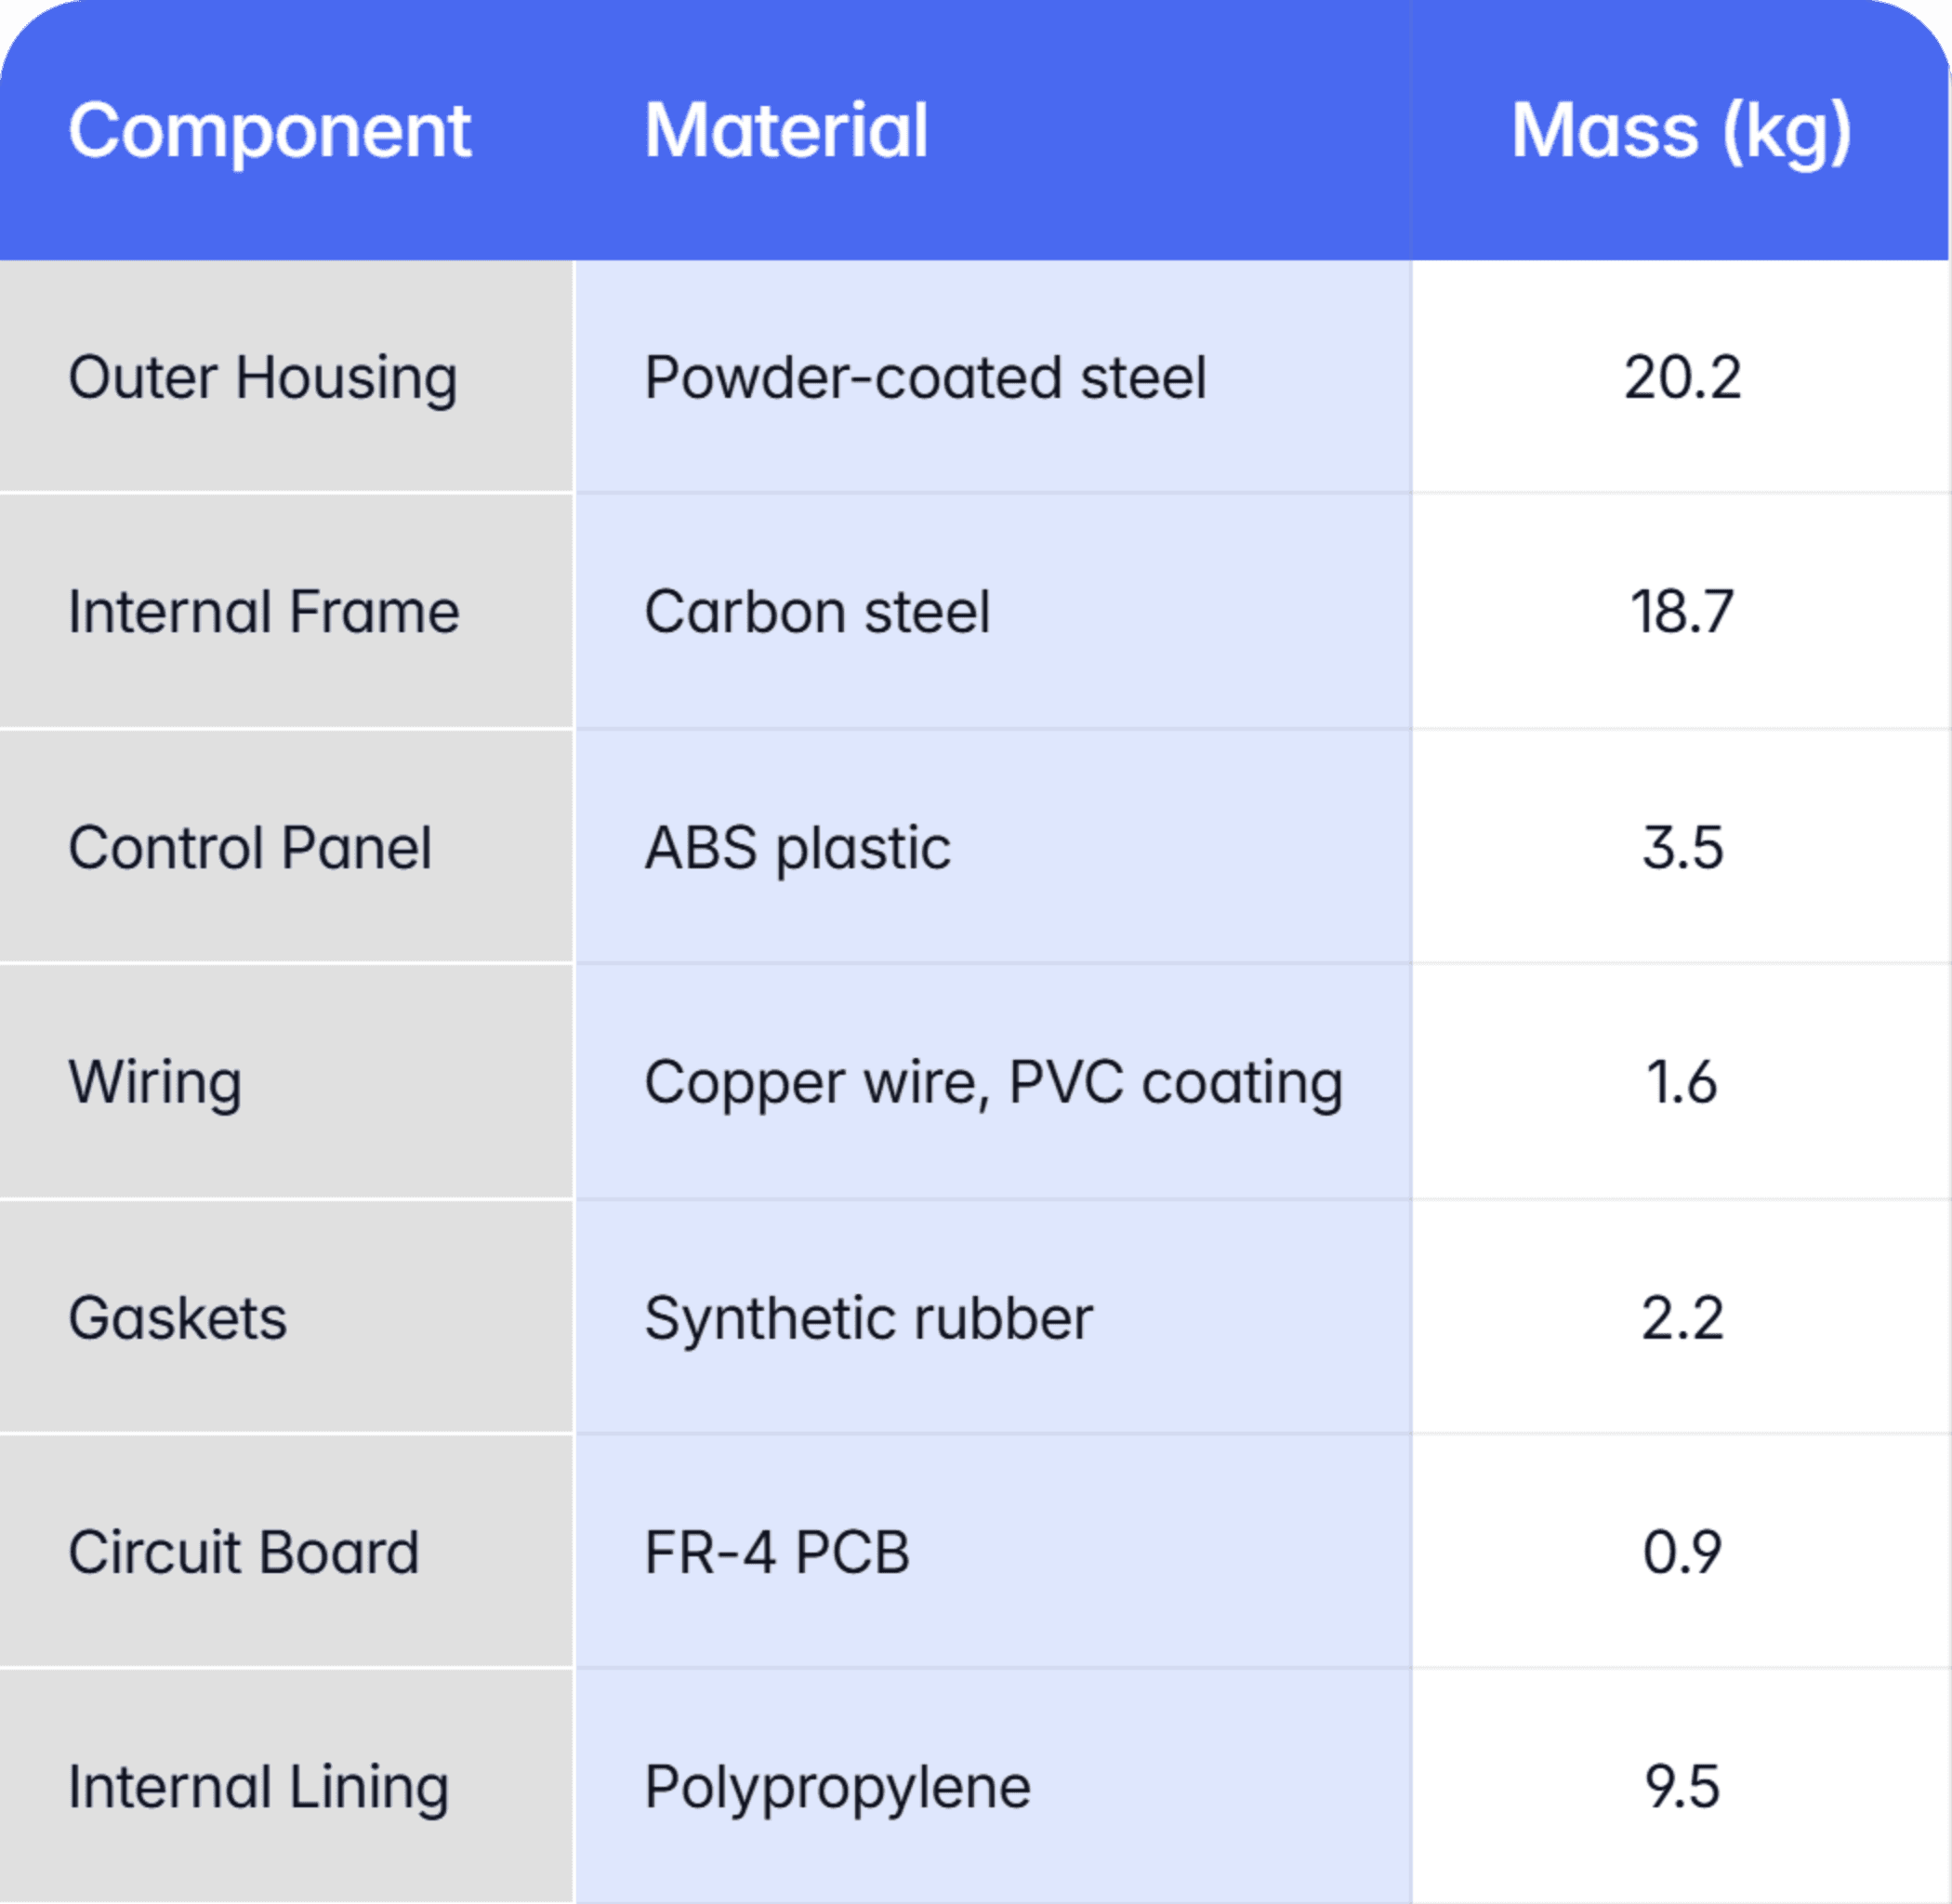Select the Control Panel cell
1952x1904 pixels.
tap(287, 847)
